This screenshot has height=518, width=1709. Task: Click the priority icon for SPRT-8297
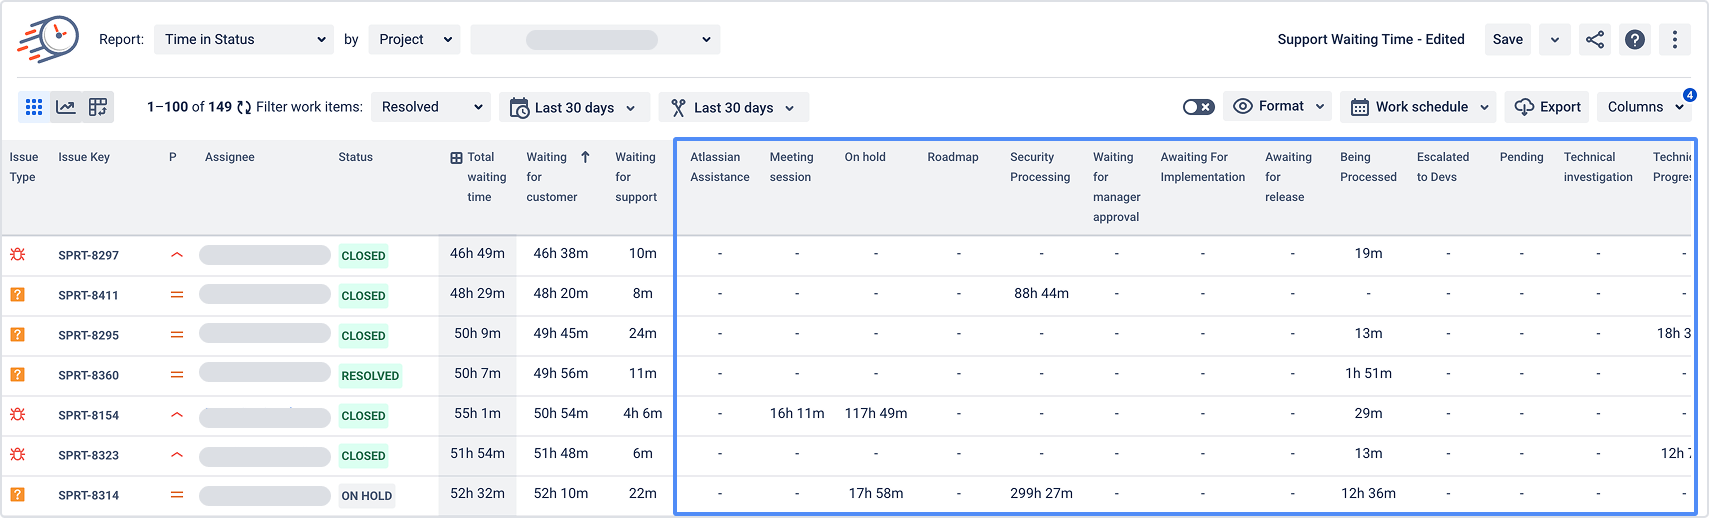click(177, 255)
